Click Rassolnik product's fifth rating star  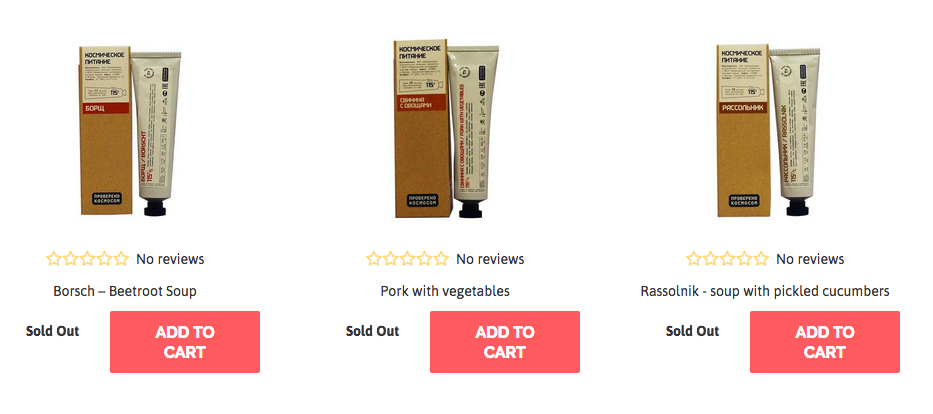(x=761, y=259)
